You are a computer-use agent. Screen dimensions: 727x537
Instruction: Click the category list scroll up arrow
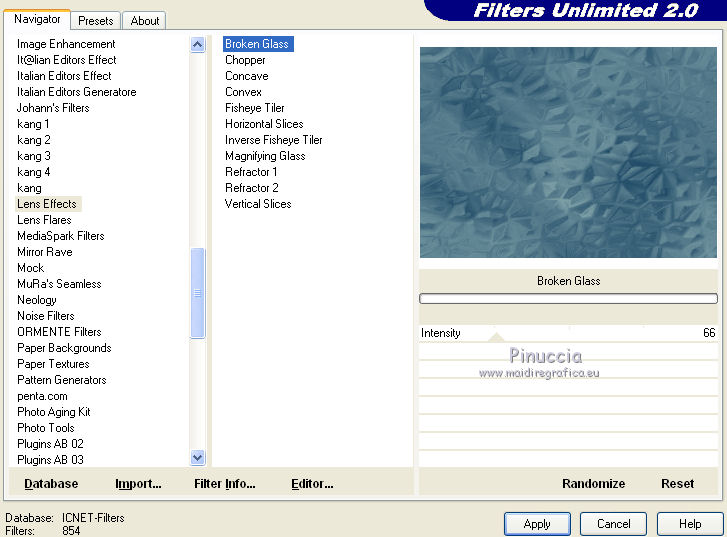198,45
